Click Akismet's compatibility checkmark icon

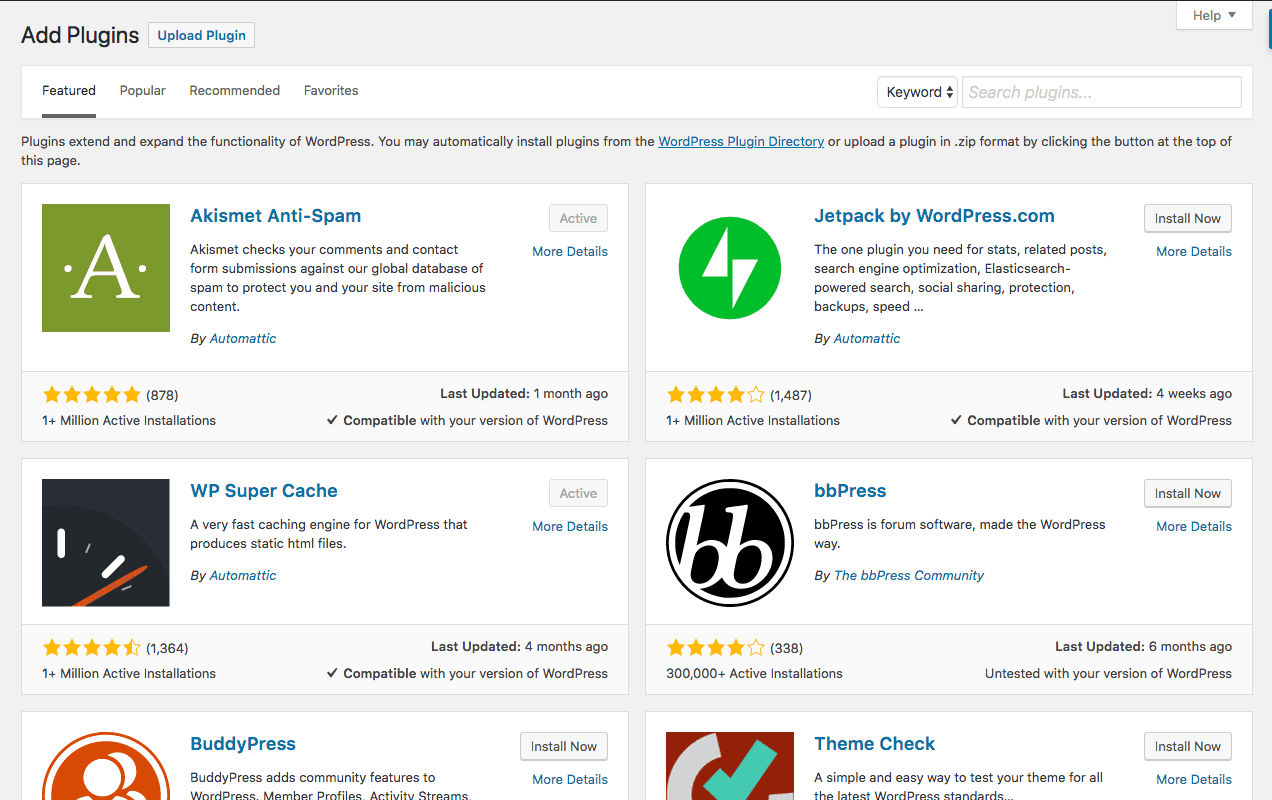pos(332,420)
